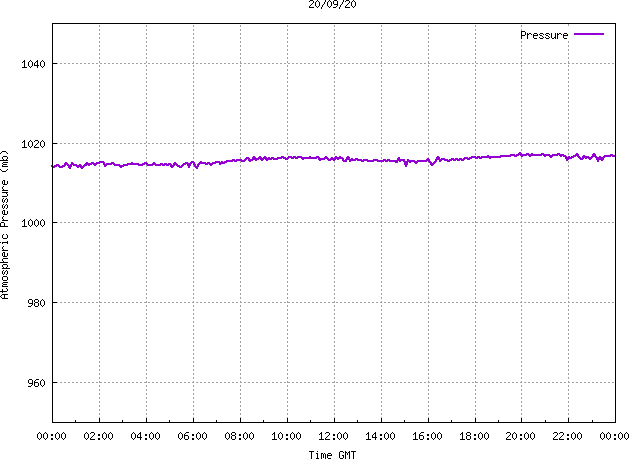Click the Atmospheric Pressure (mb) axis title

[4, 224]
